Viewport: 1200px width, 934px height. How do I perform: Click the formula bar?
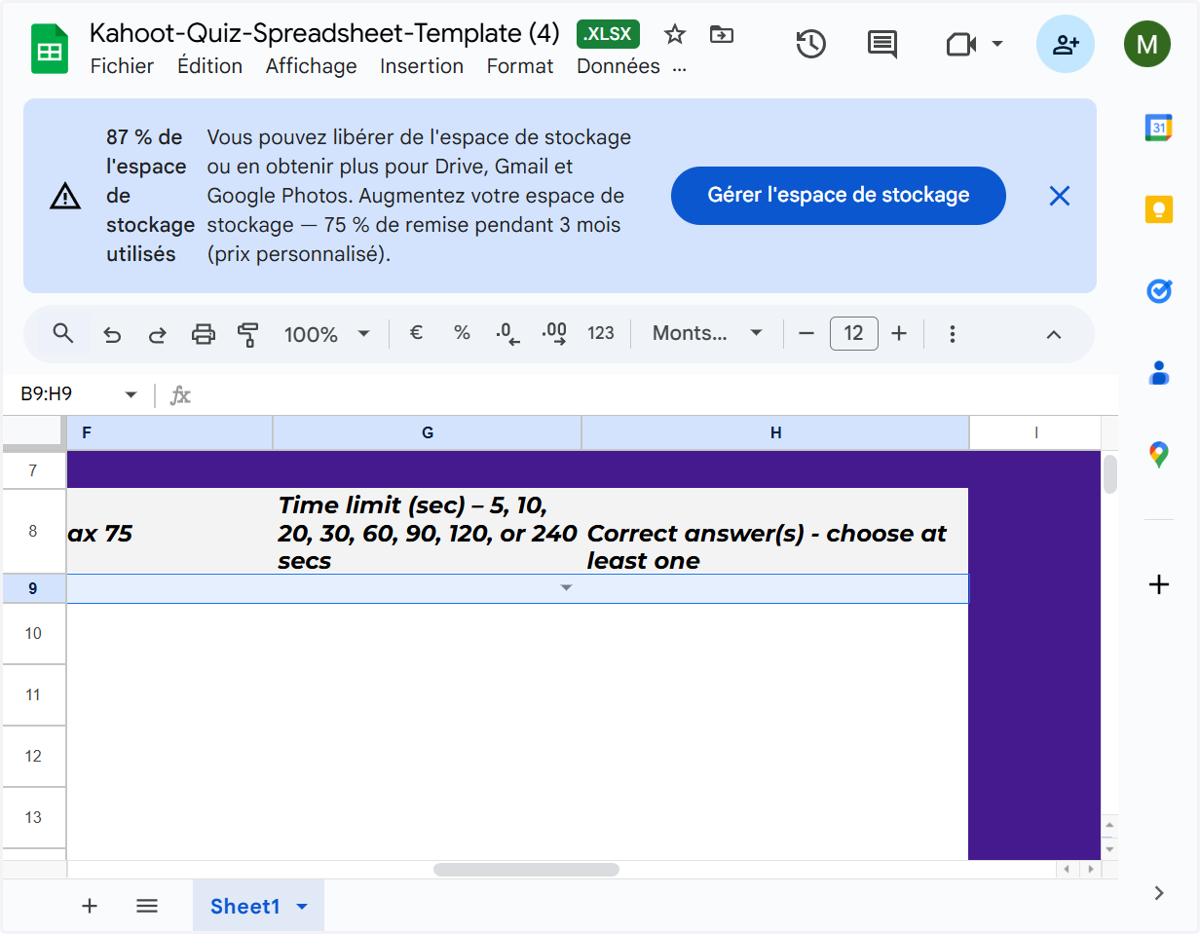coord(655,395)
